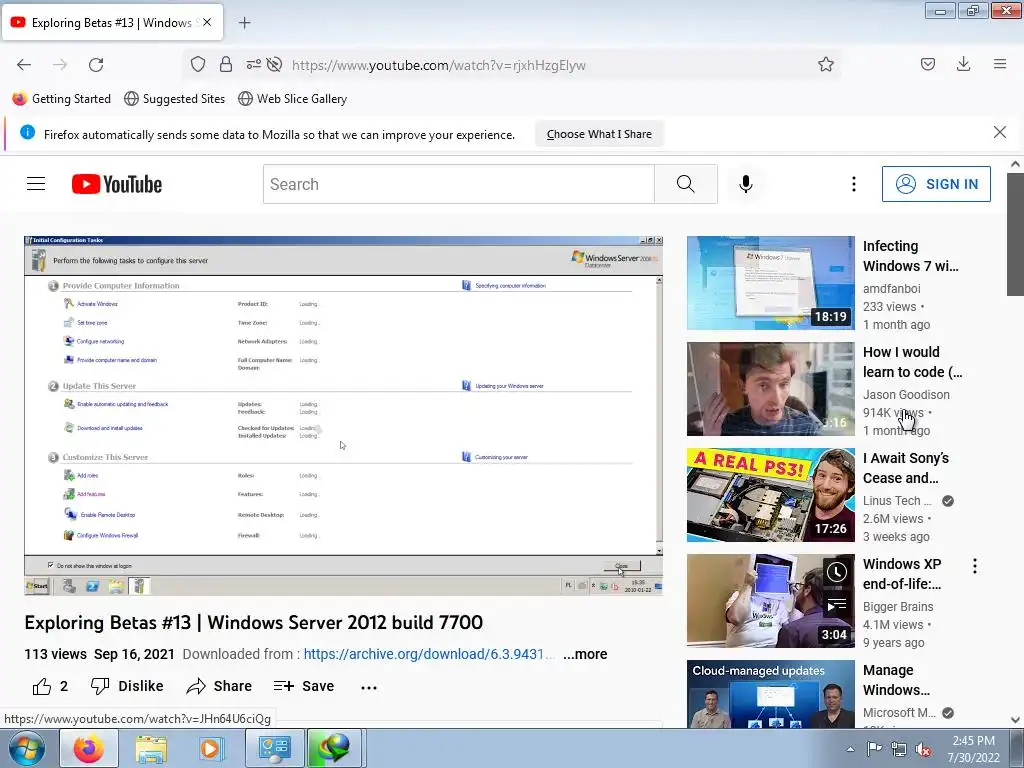The height and width of the screenshot is (768, 1024).
Task: Open the taskbar clock showing 2:45 PM
Action: (x=974, y=749)
